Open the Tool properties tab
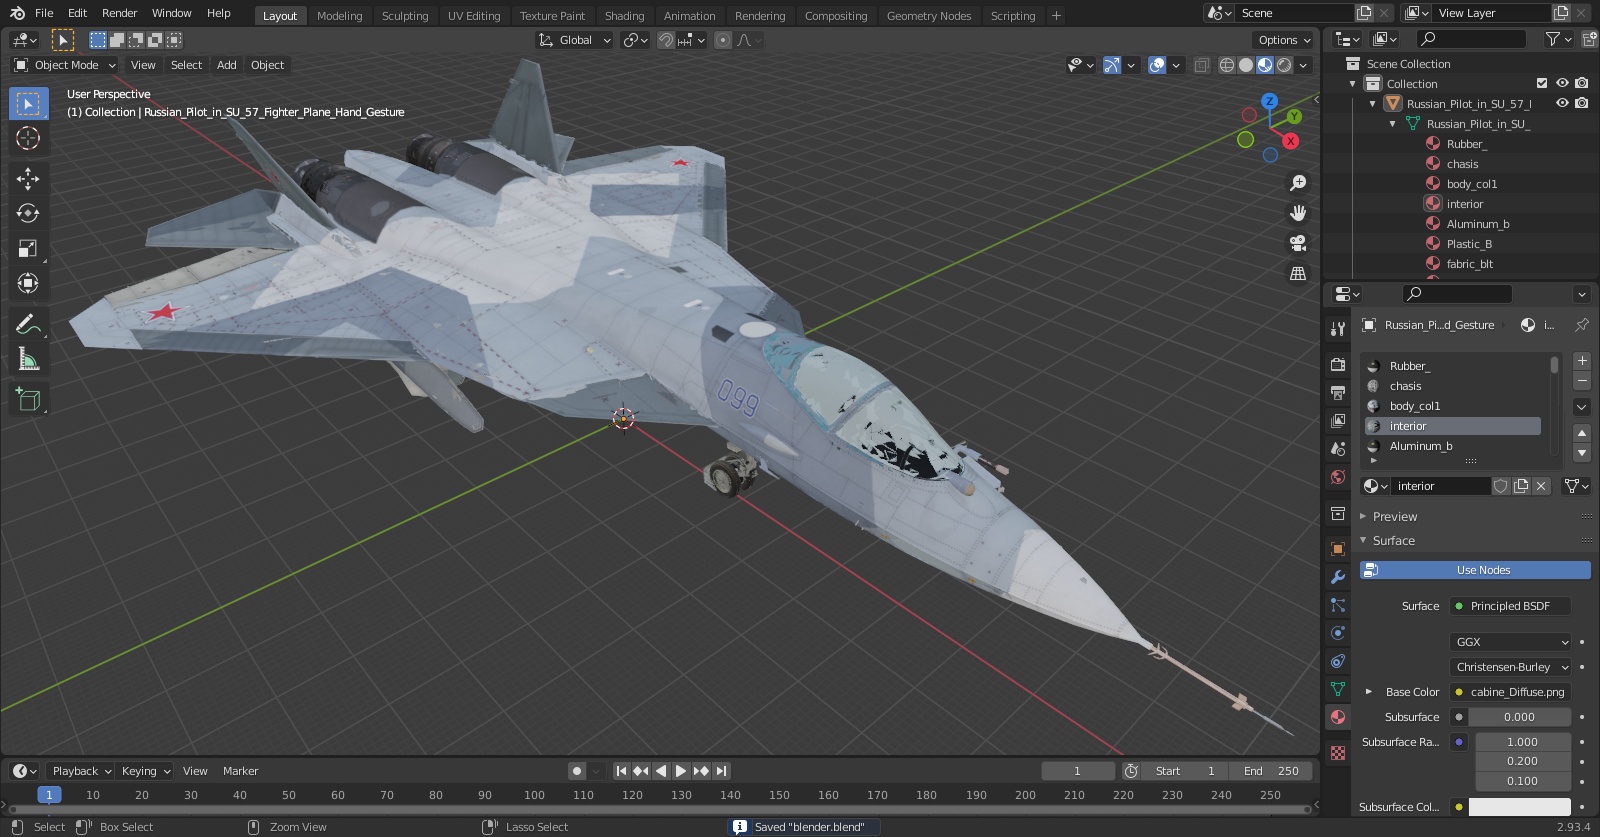 click(1338, 329)
